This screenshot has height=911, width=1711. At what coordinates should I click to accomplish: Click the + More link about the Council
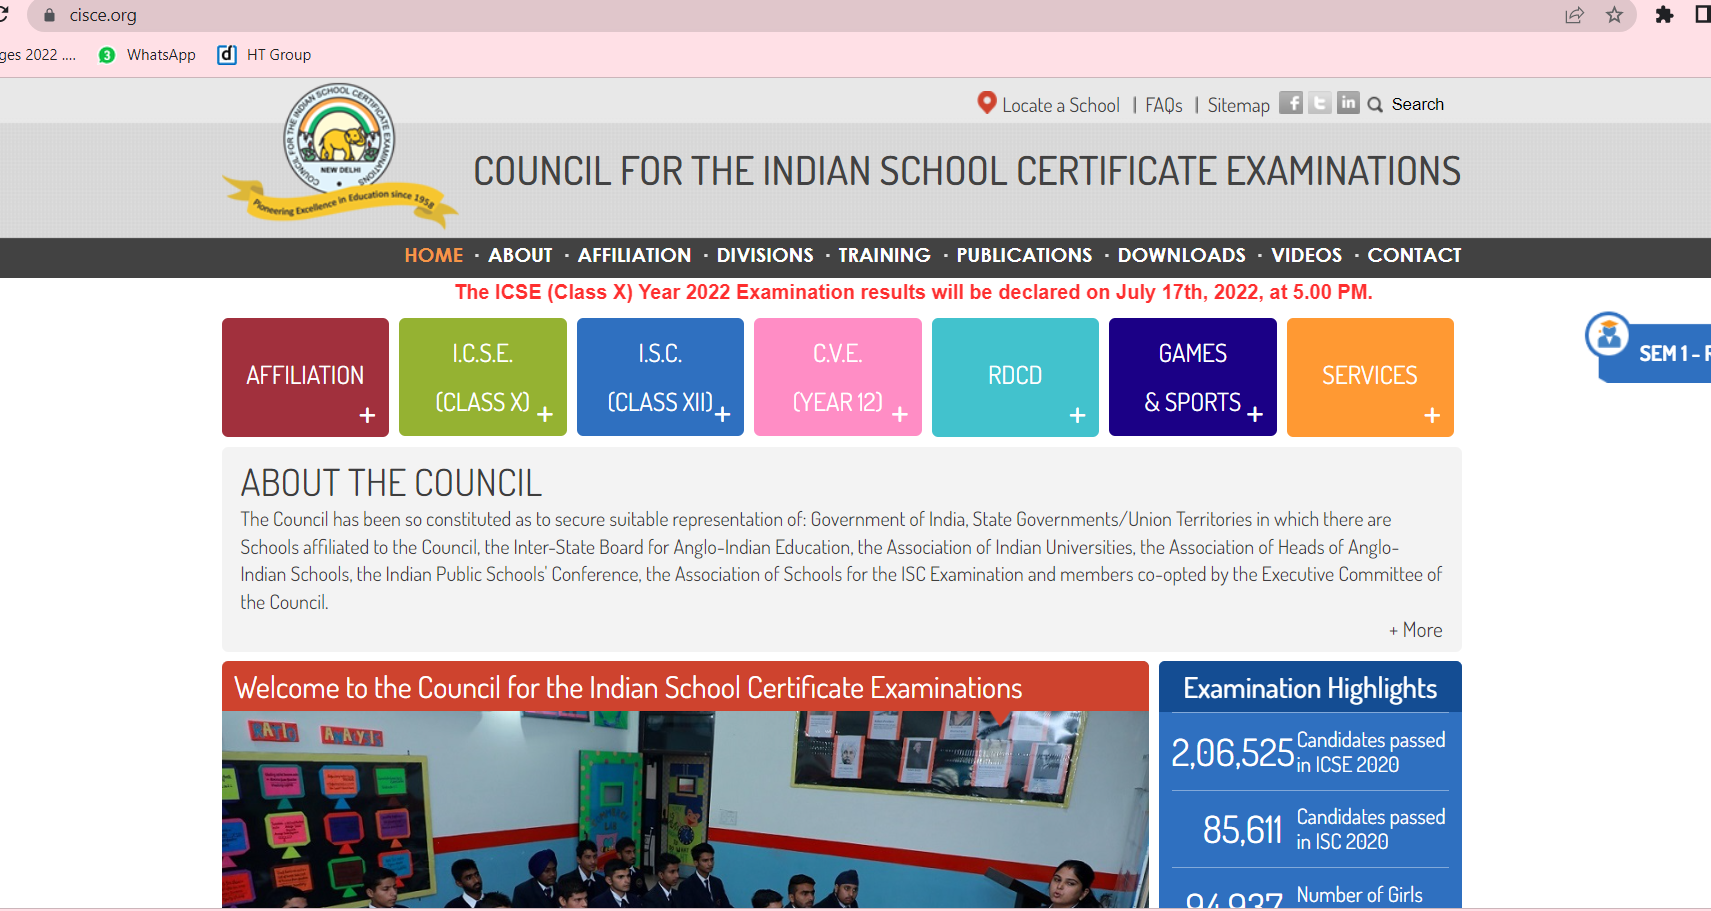click(x=1414, y=629)
